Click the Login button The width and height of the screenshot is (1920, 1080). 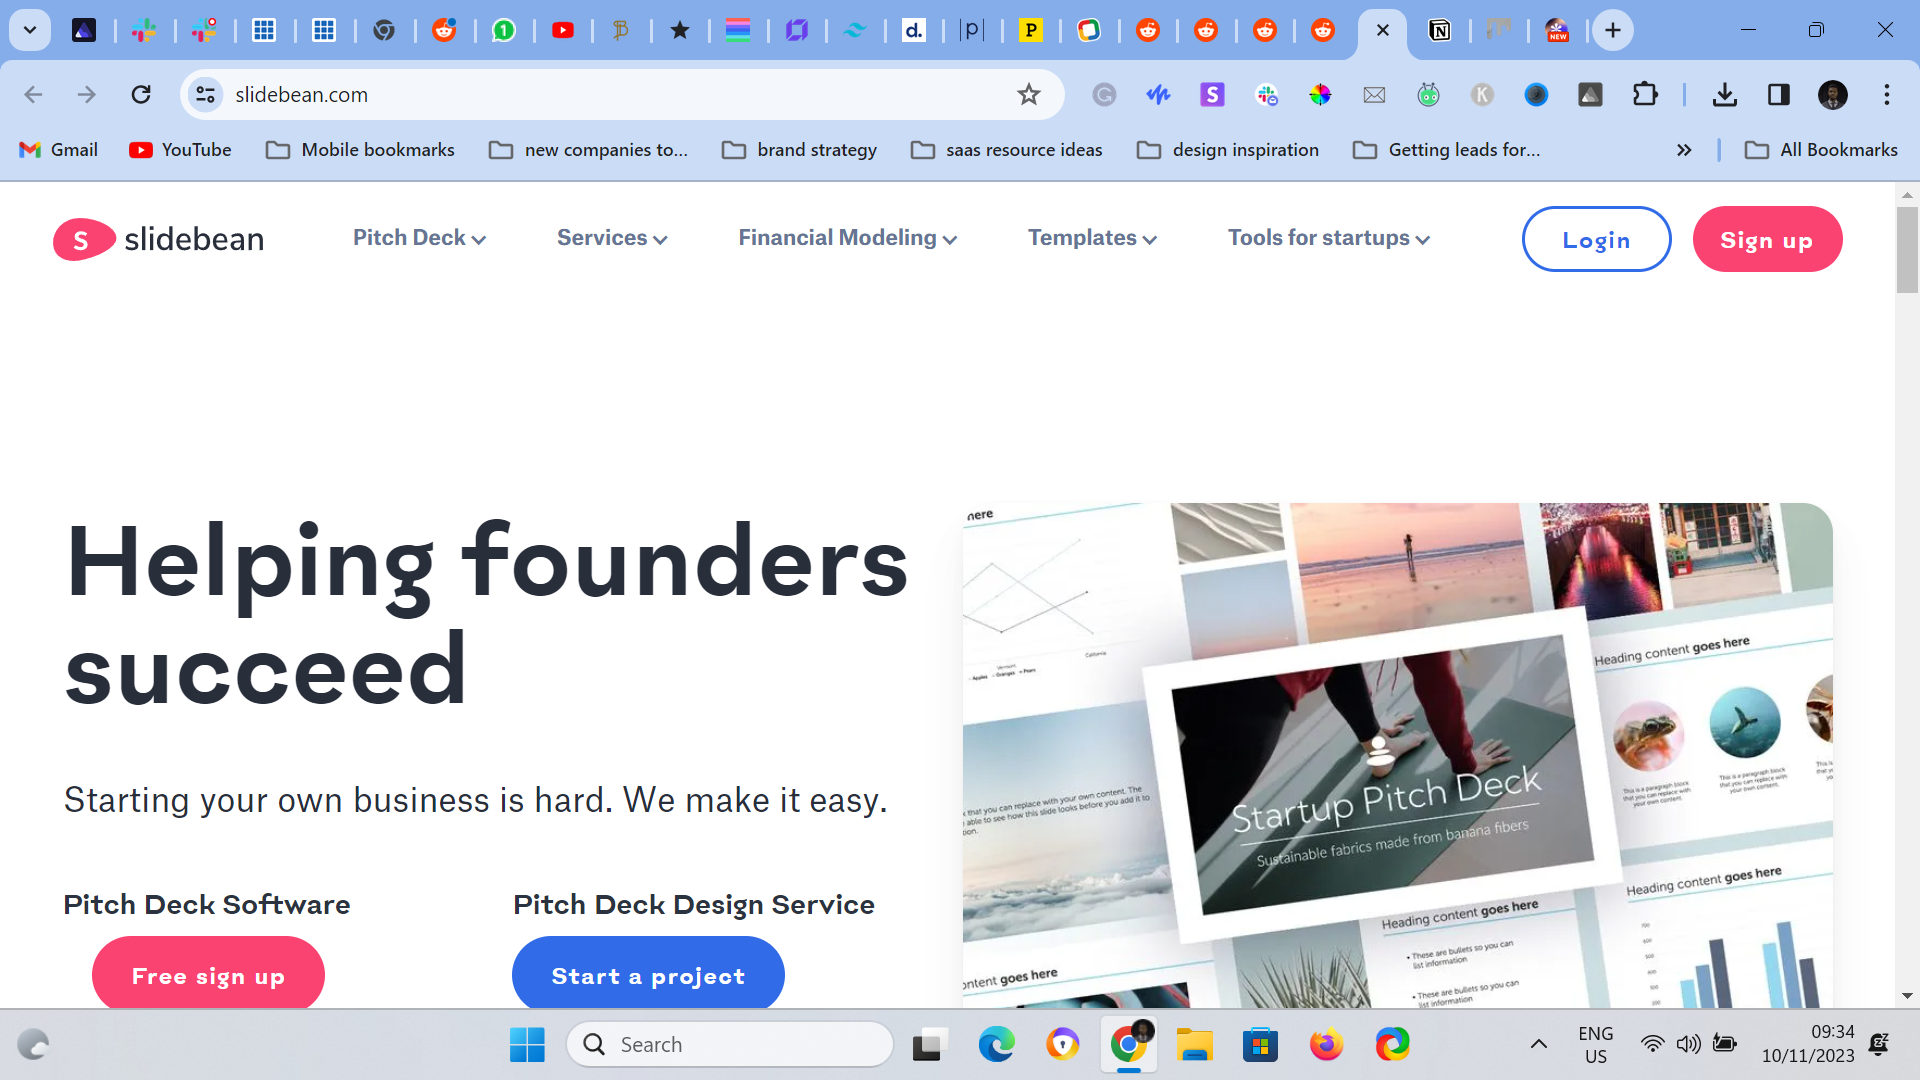click(x=1596, y=239)
